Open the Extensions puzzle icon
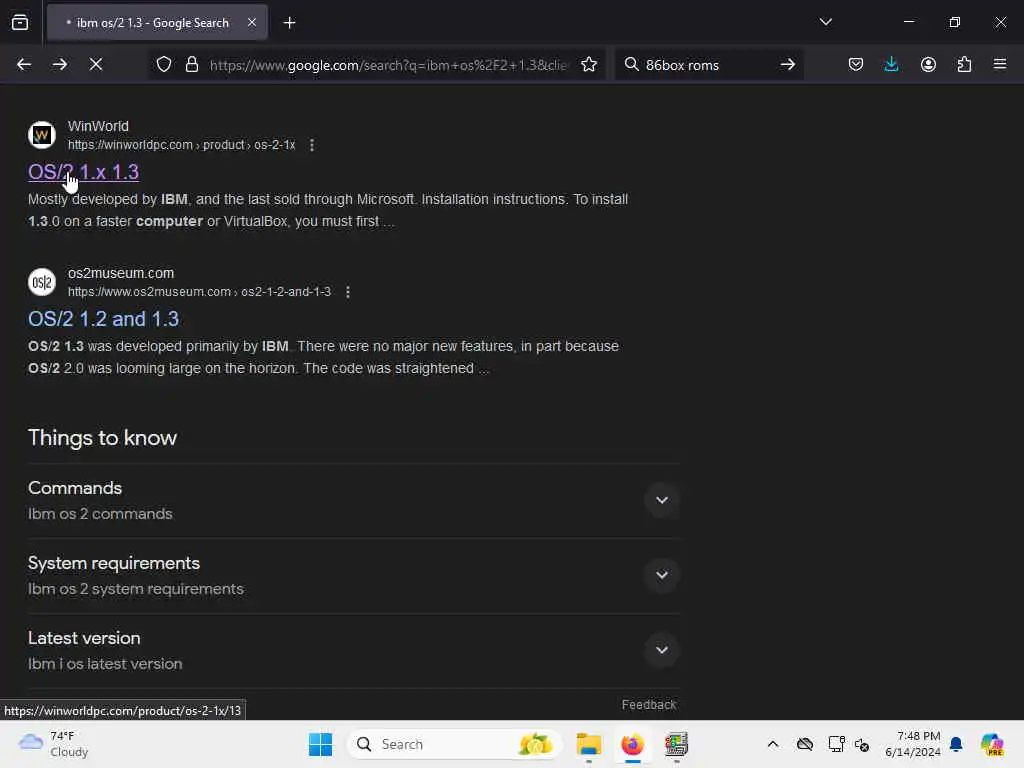 coord(964,64)
